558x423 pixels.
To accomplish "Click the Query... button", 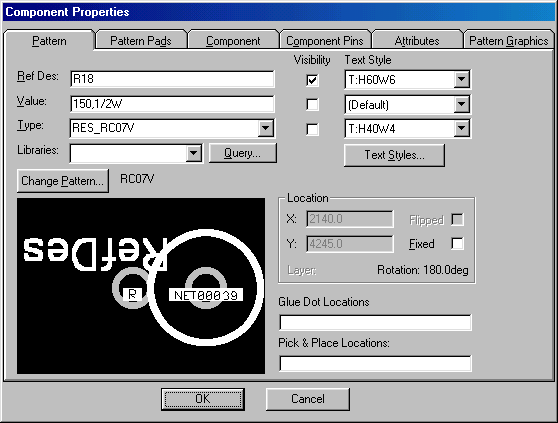I will [242, 153].
